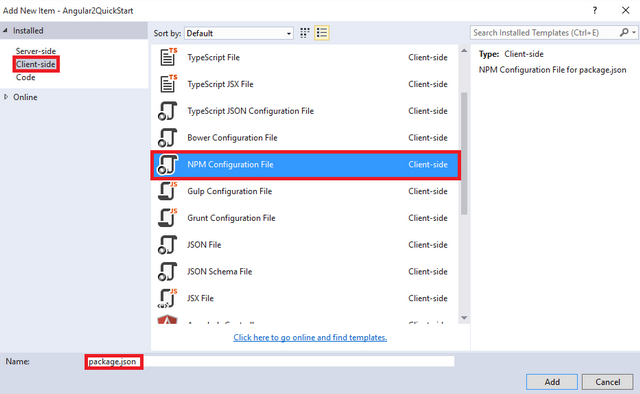
Task: Click the template list scrollbar thumb
Action: pos(464,153)
